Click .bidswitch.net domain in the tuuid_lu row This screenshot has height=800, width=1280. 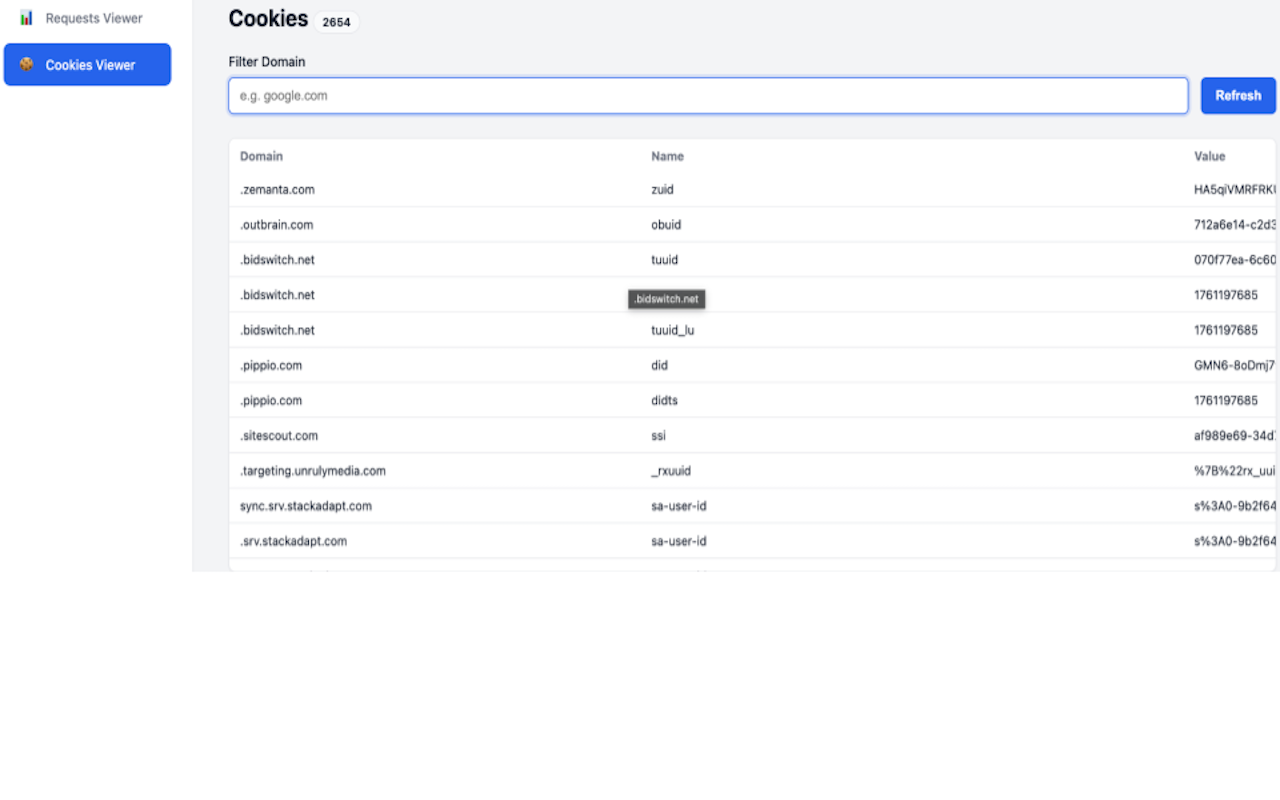[277, 330]
